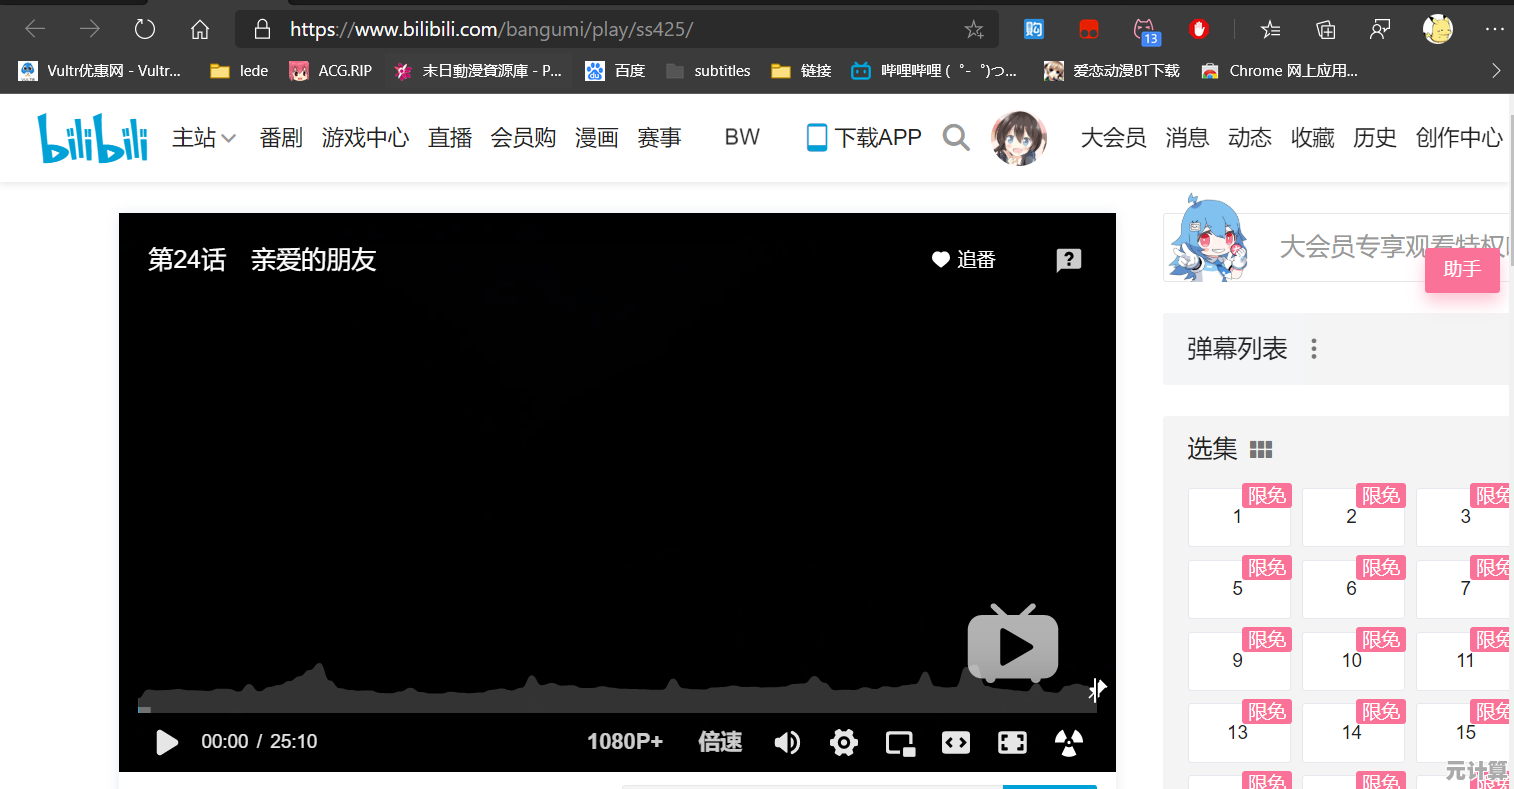Viewport: 1514px width, 789px height.
Task: Open the player settings gear
Action: (844, 742)
